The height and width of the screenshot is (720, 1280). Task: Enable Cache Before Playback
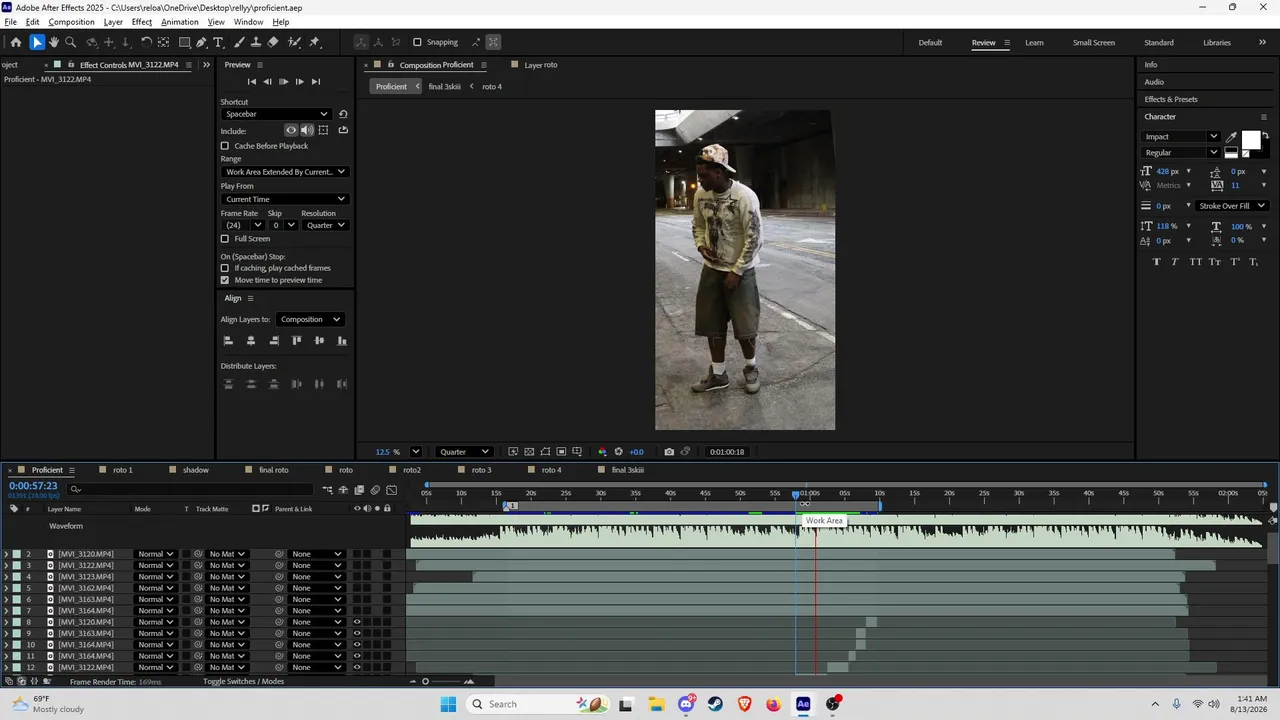coord(225,146)
